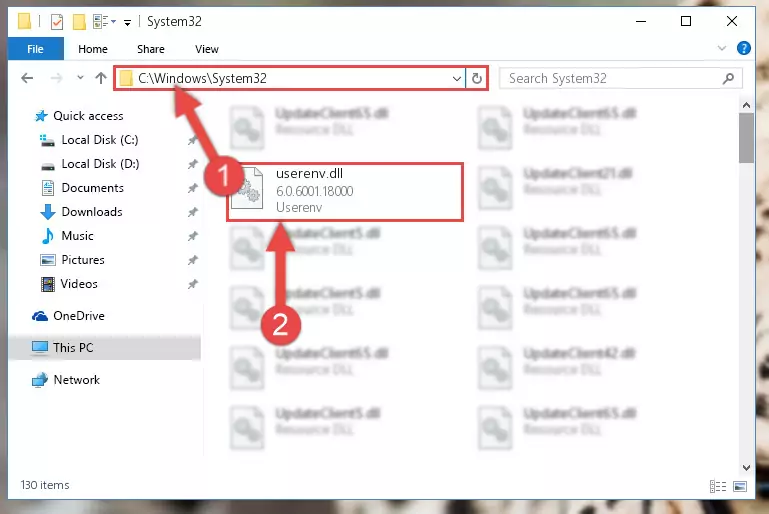Click the Properties quick access toolbar icon
769x514 pixels.
[x=57, y=22]
